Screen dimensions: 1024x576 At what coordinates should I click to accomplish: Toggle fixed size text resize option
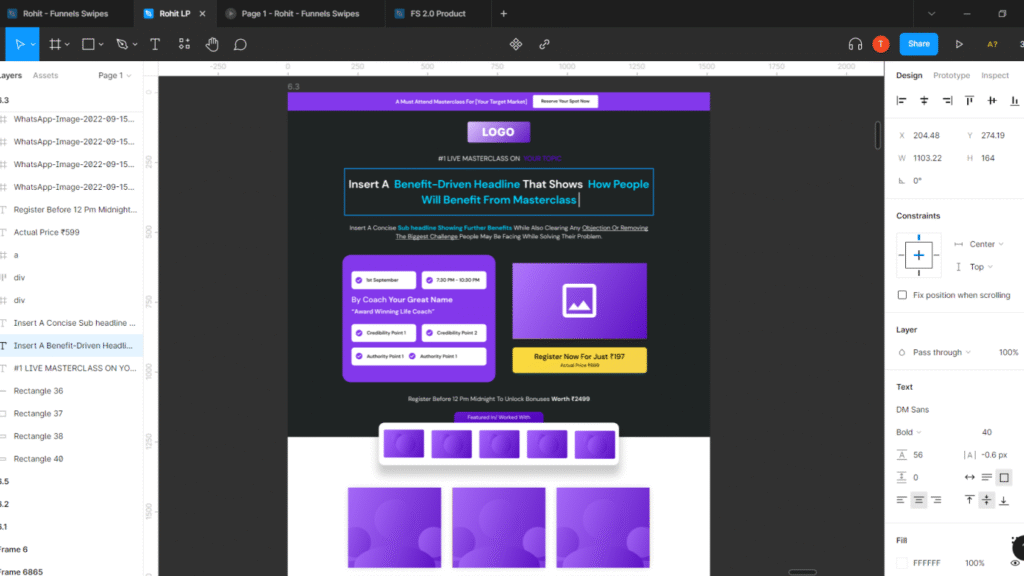[1004, 477]
